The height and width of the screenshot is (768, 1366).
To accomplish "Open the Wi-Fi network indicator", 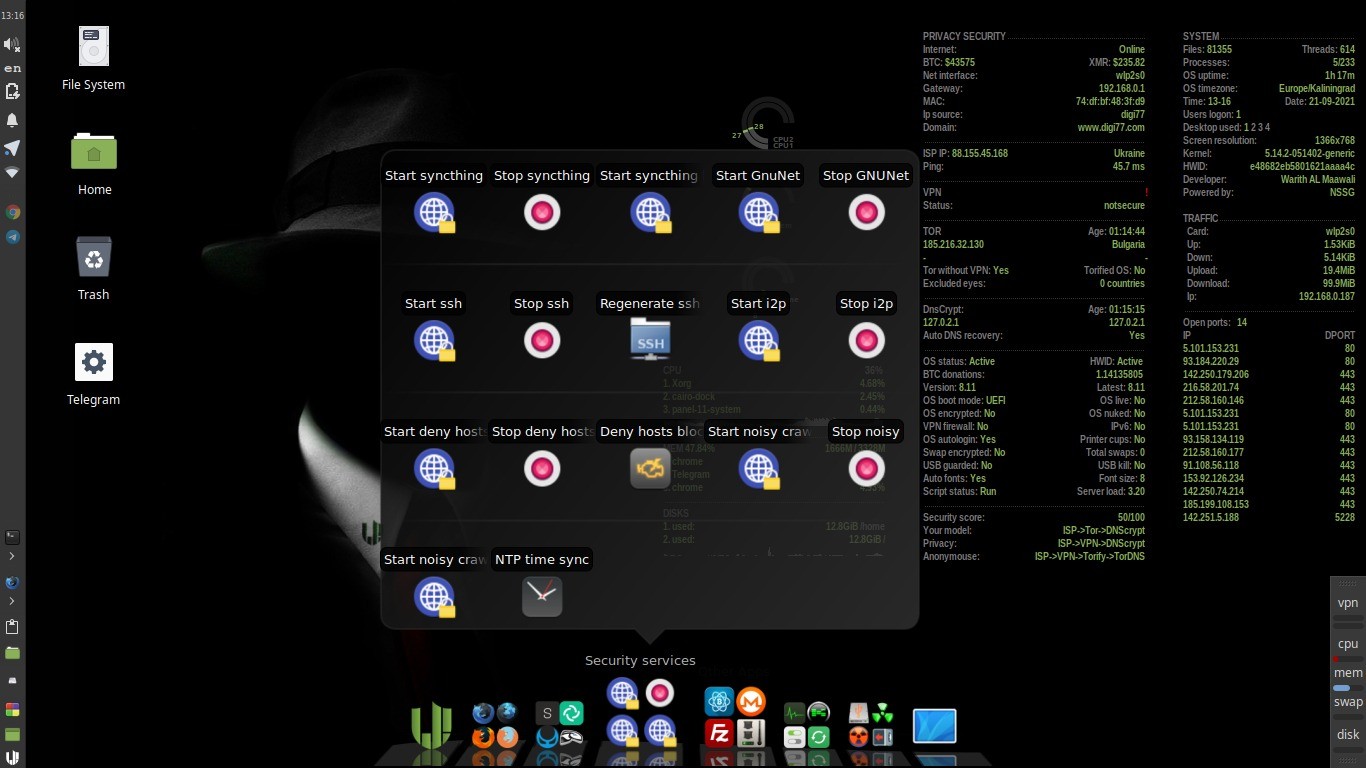I will tap(12, 173).
